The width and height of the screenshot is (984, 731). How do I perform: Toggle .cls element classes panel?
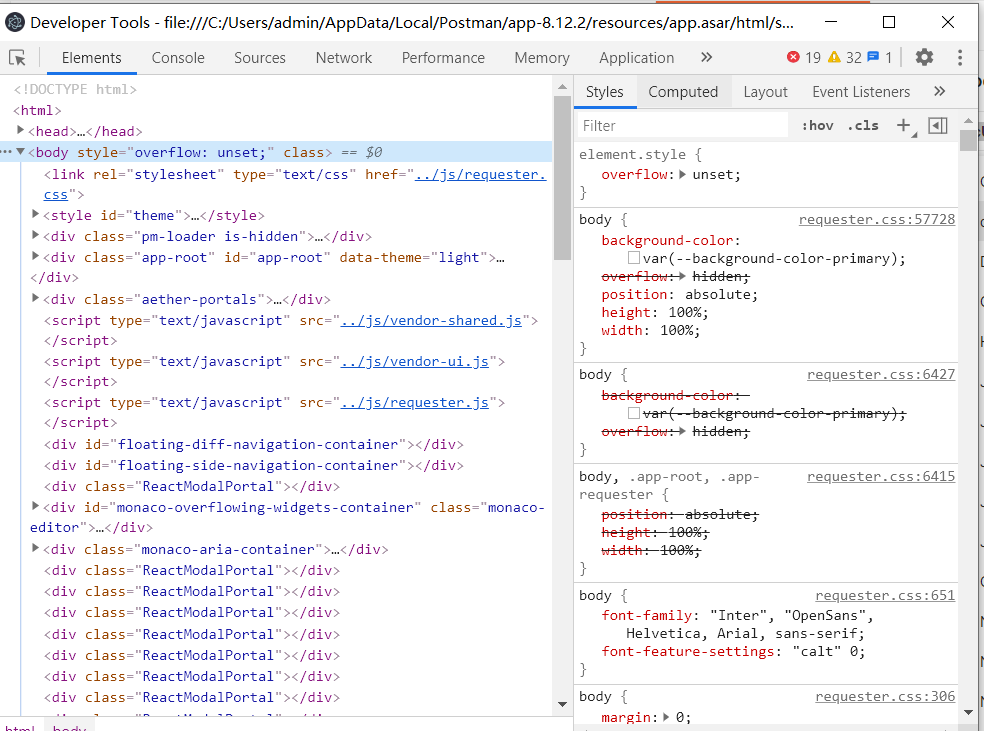point(864,125)
